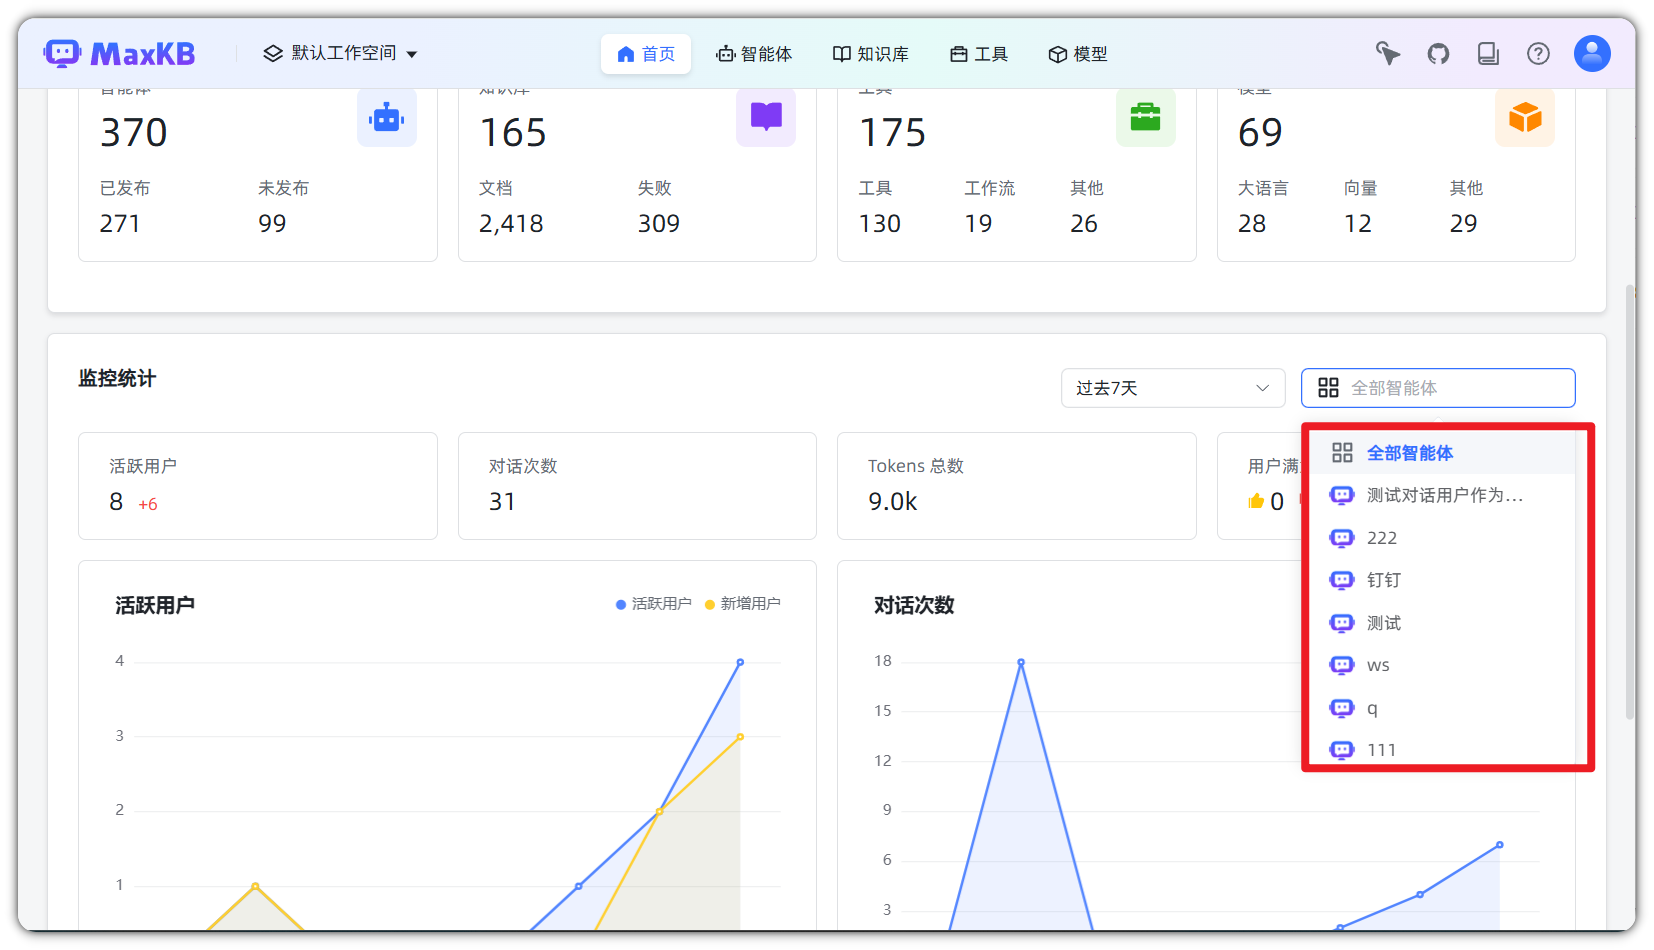Click the Tokens 总数 stat card
Viewport: 1654px width, 950px height.
click(x=1016, y=486)
